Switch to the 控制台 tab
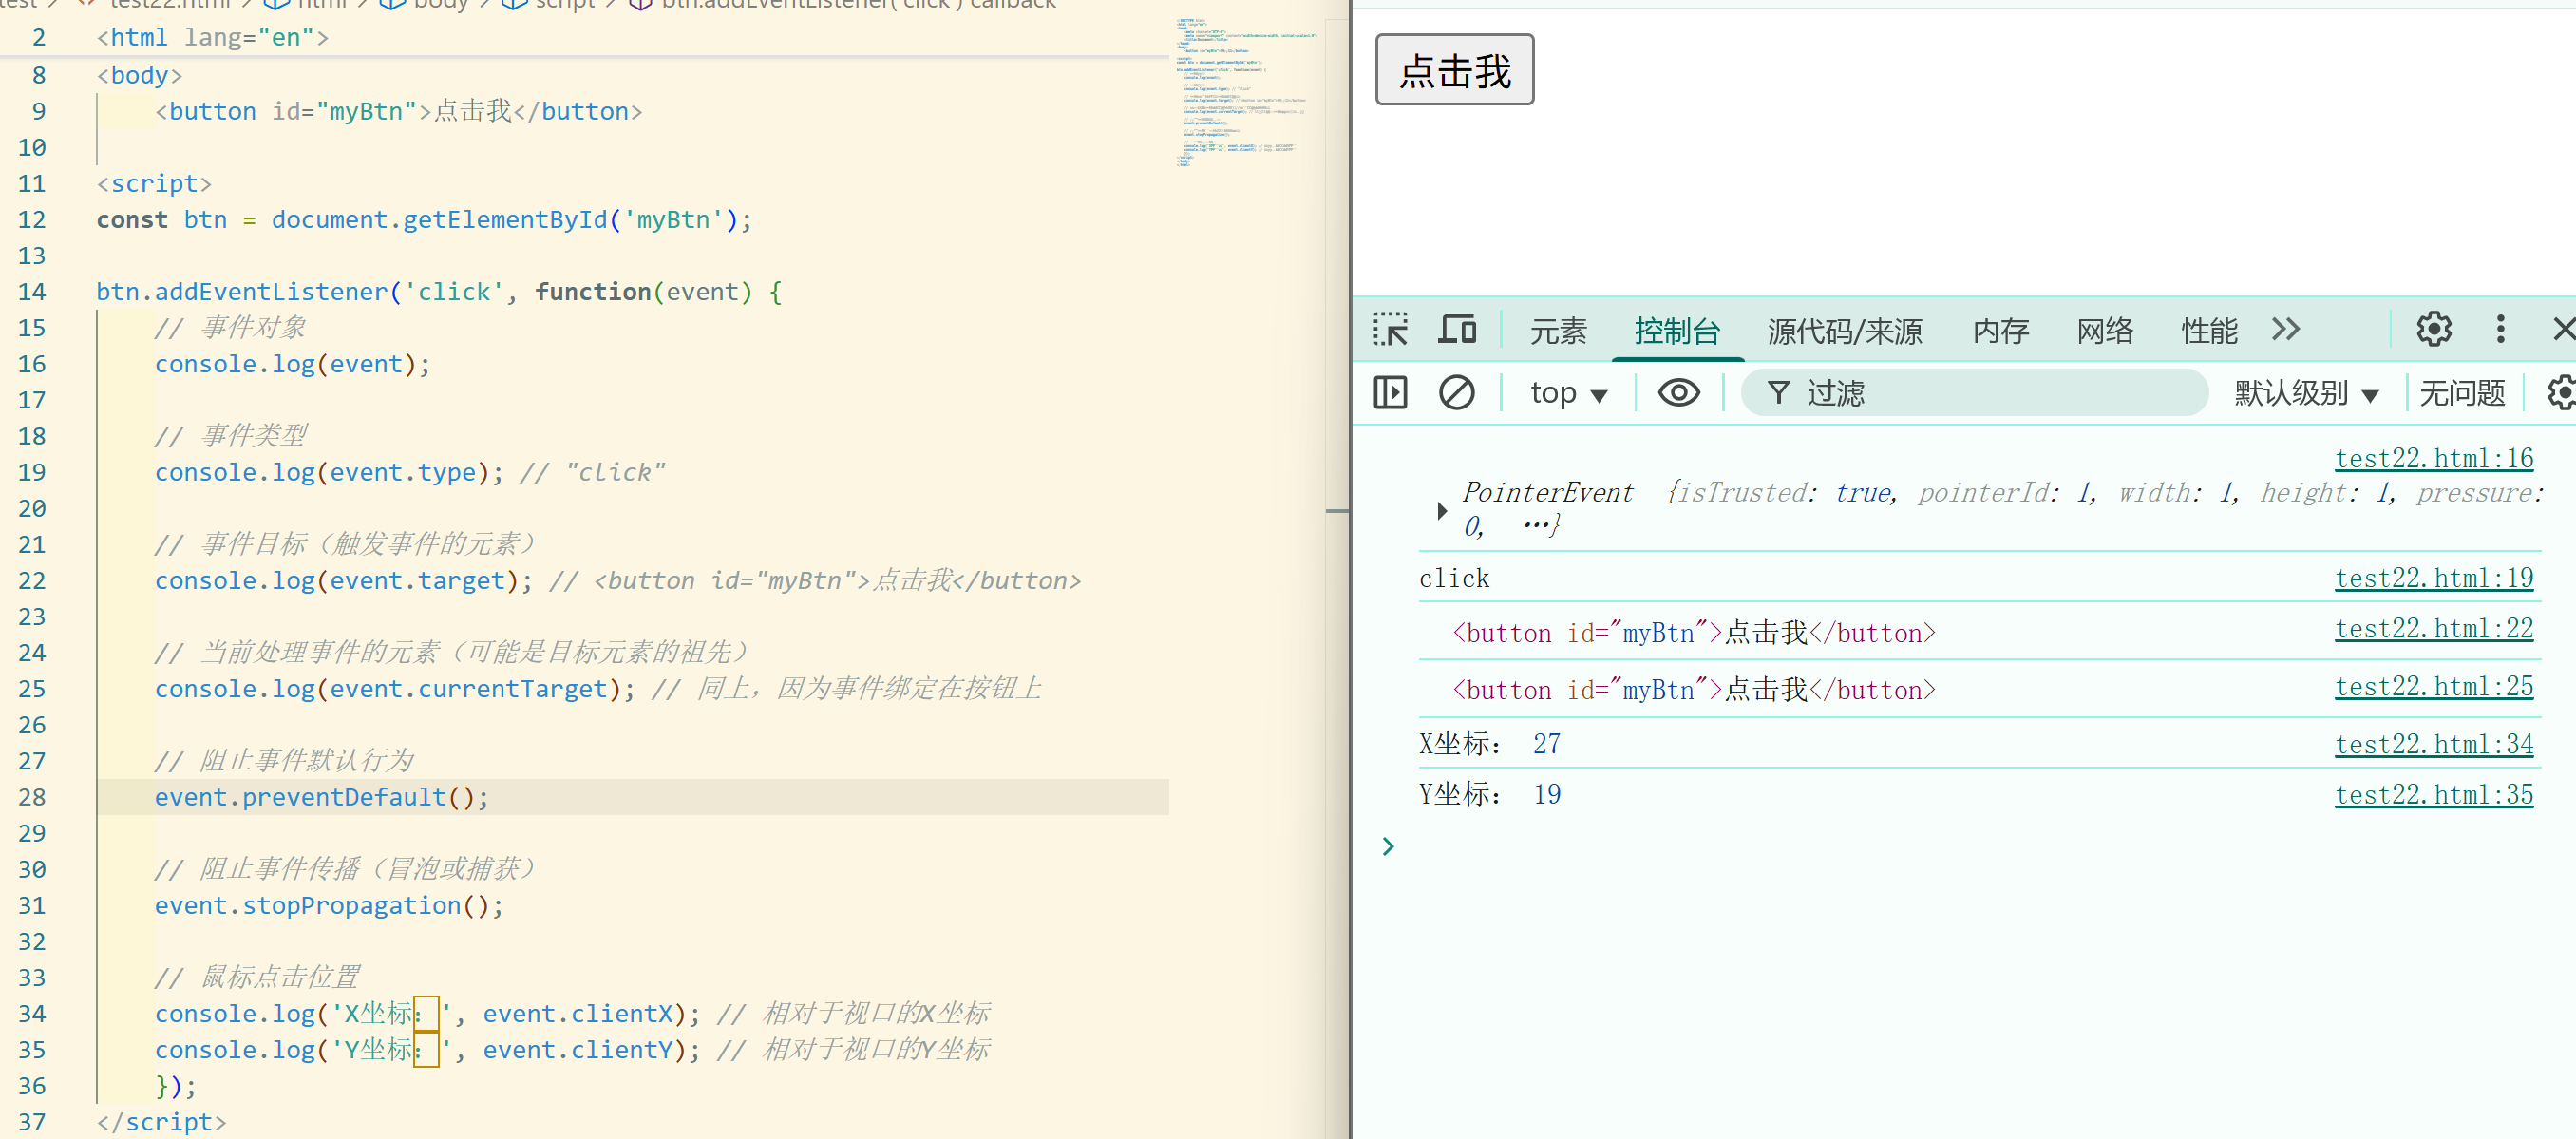The image size is (2576, 1139). click(x=1677, y=330)
